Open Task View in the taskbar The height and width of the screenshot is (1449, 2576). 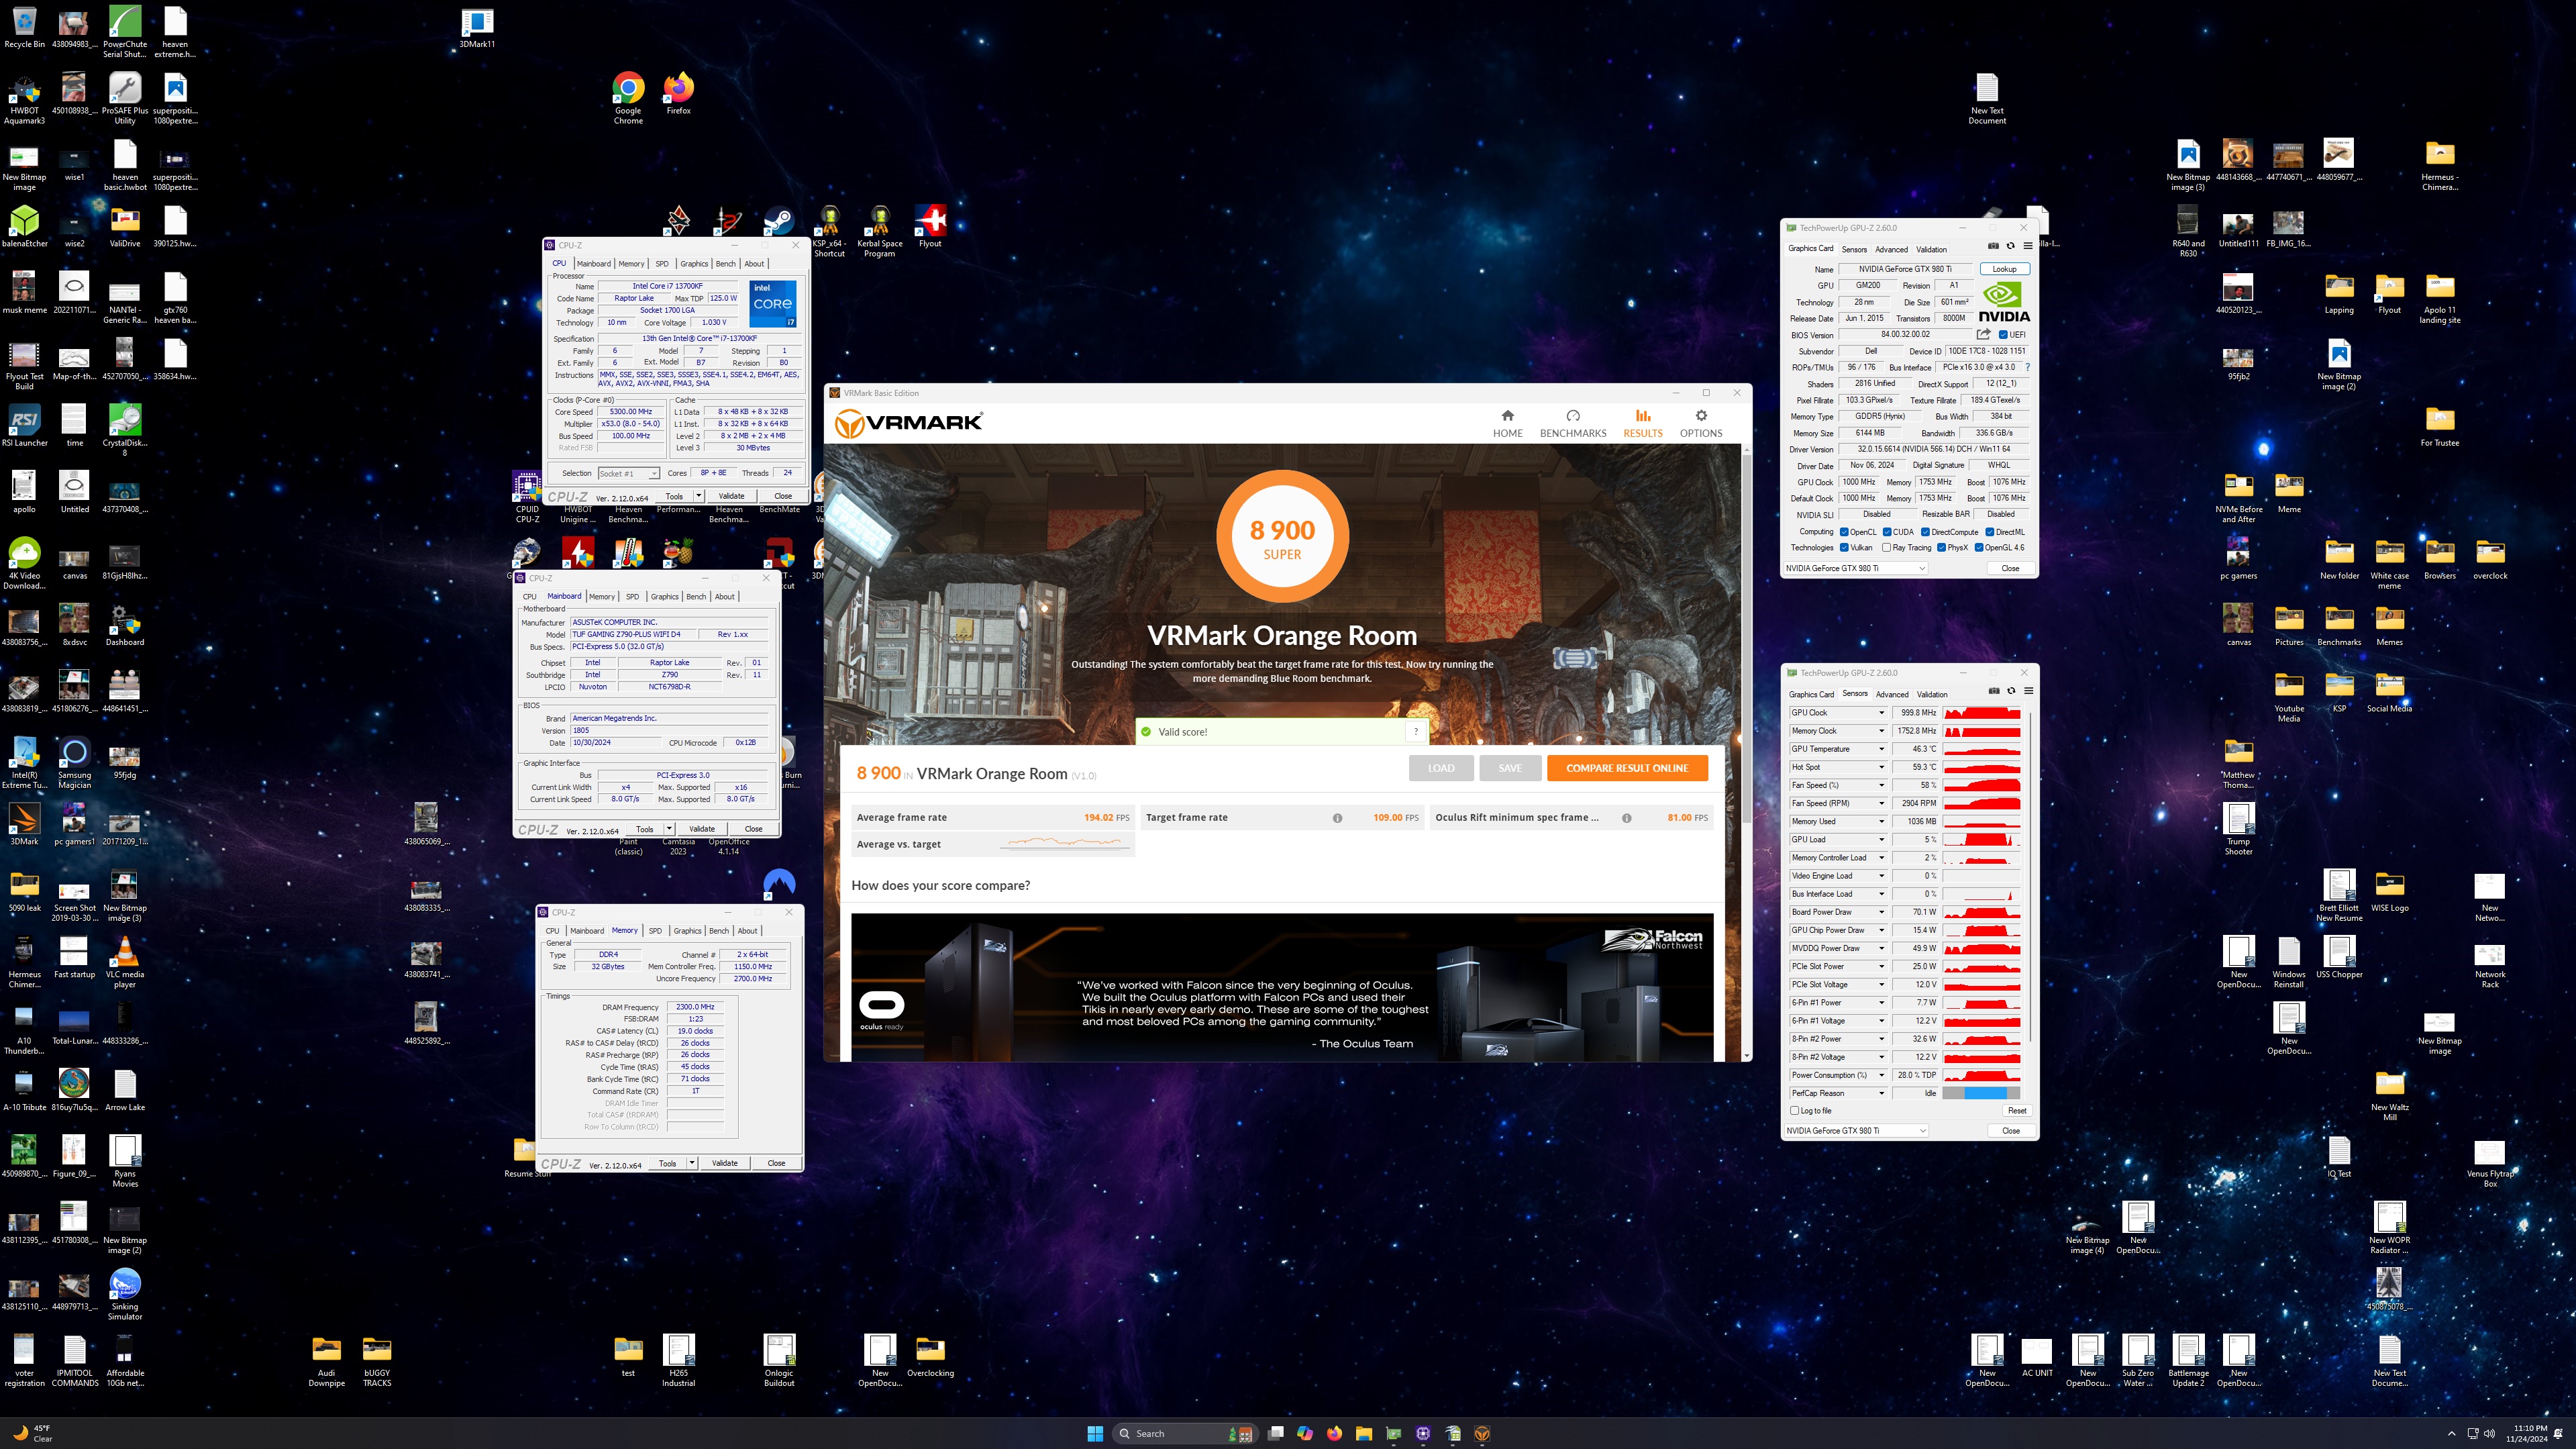1275,1433
